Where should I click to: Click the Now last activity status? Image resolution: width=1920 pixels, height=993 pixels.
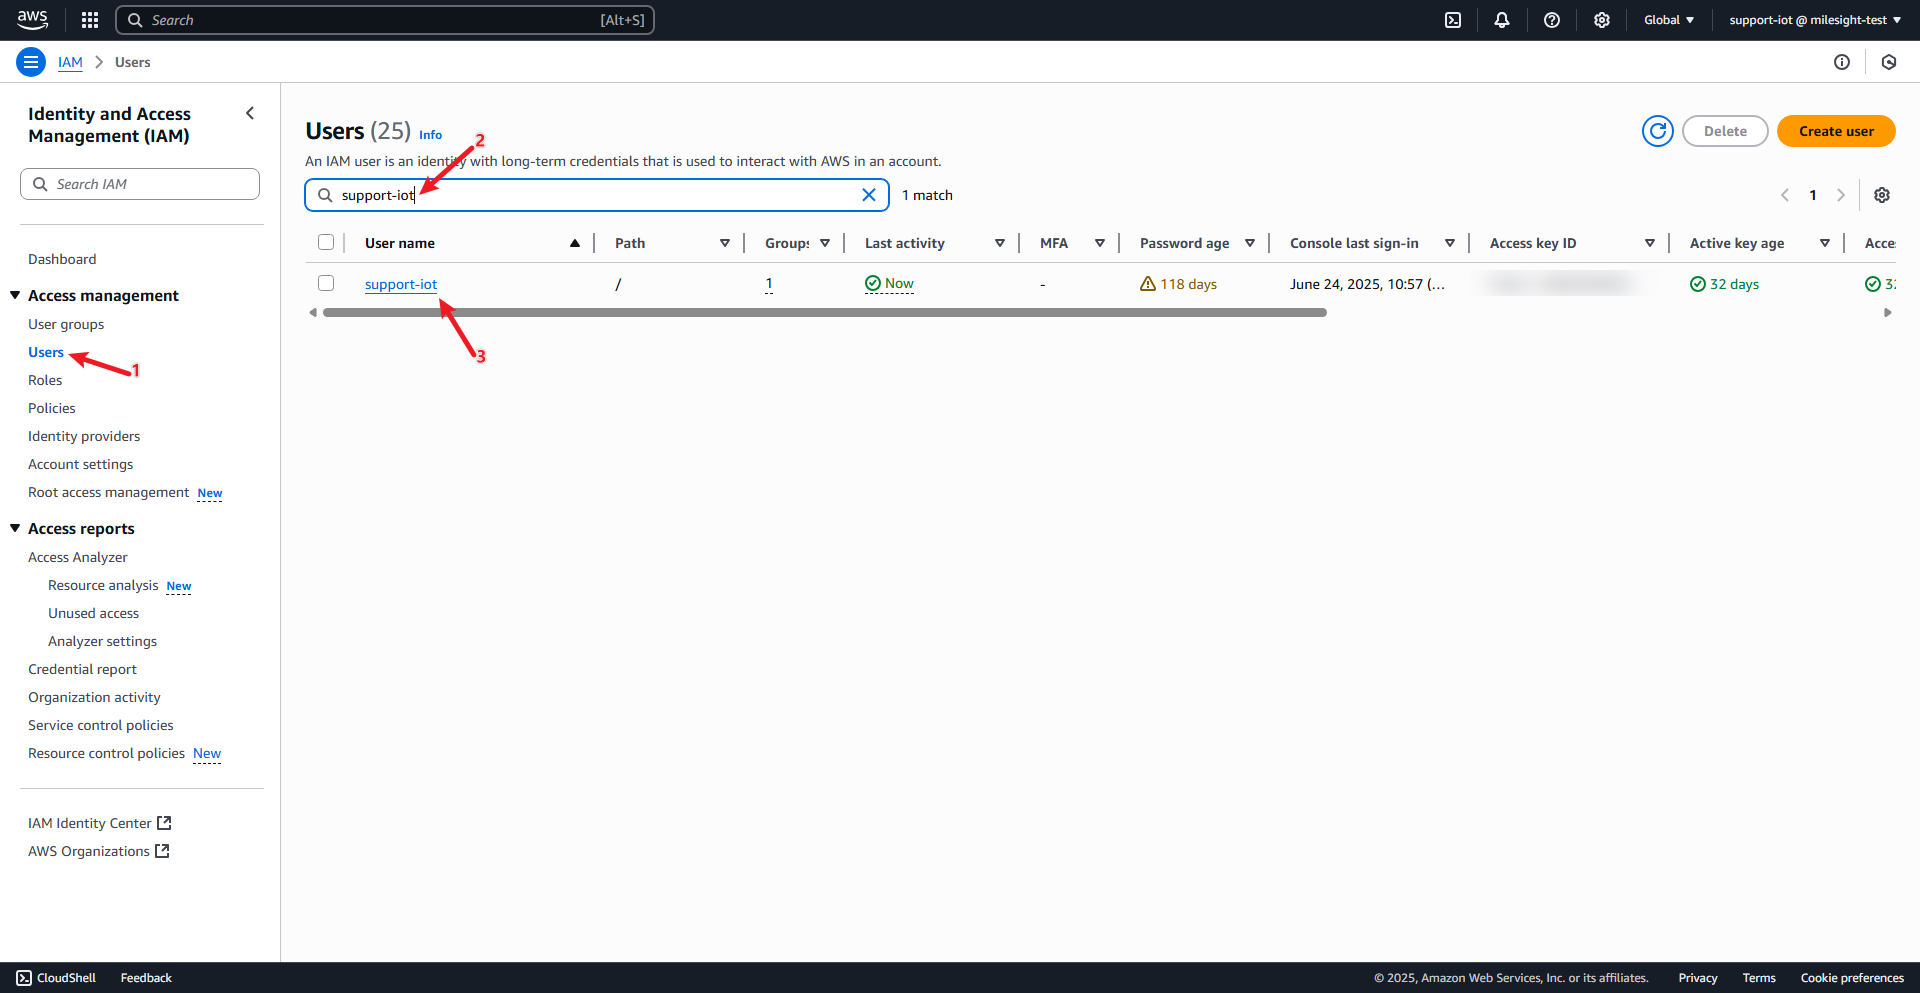[x=889, y=284]
